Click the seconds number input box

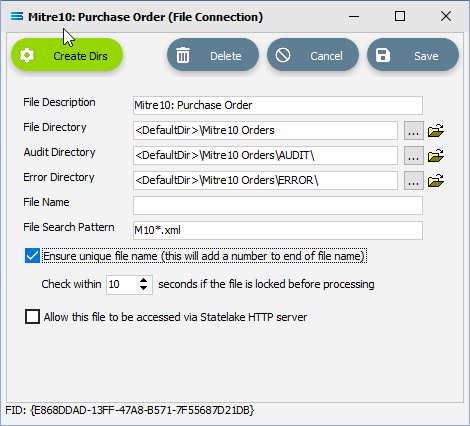click(122, 284)
